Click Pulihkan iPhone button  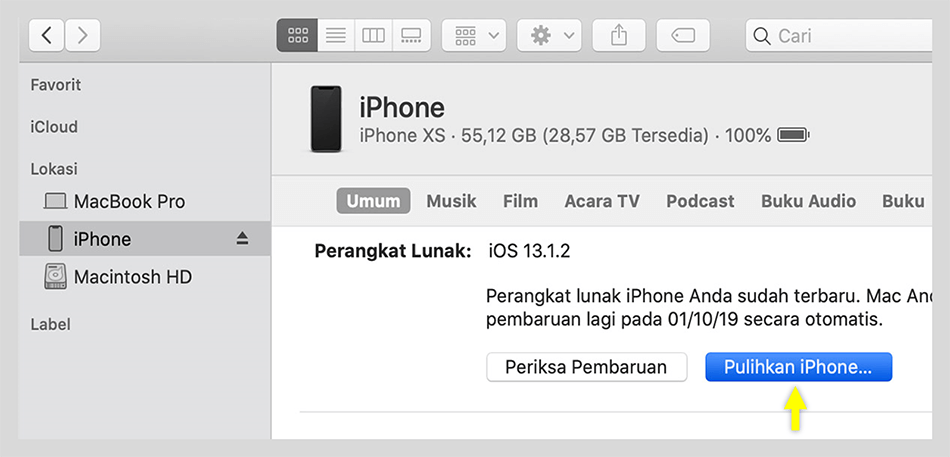click(799, 367)
